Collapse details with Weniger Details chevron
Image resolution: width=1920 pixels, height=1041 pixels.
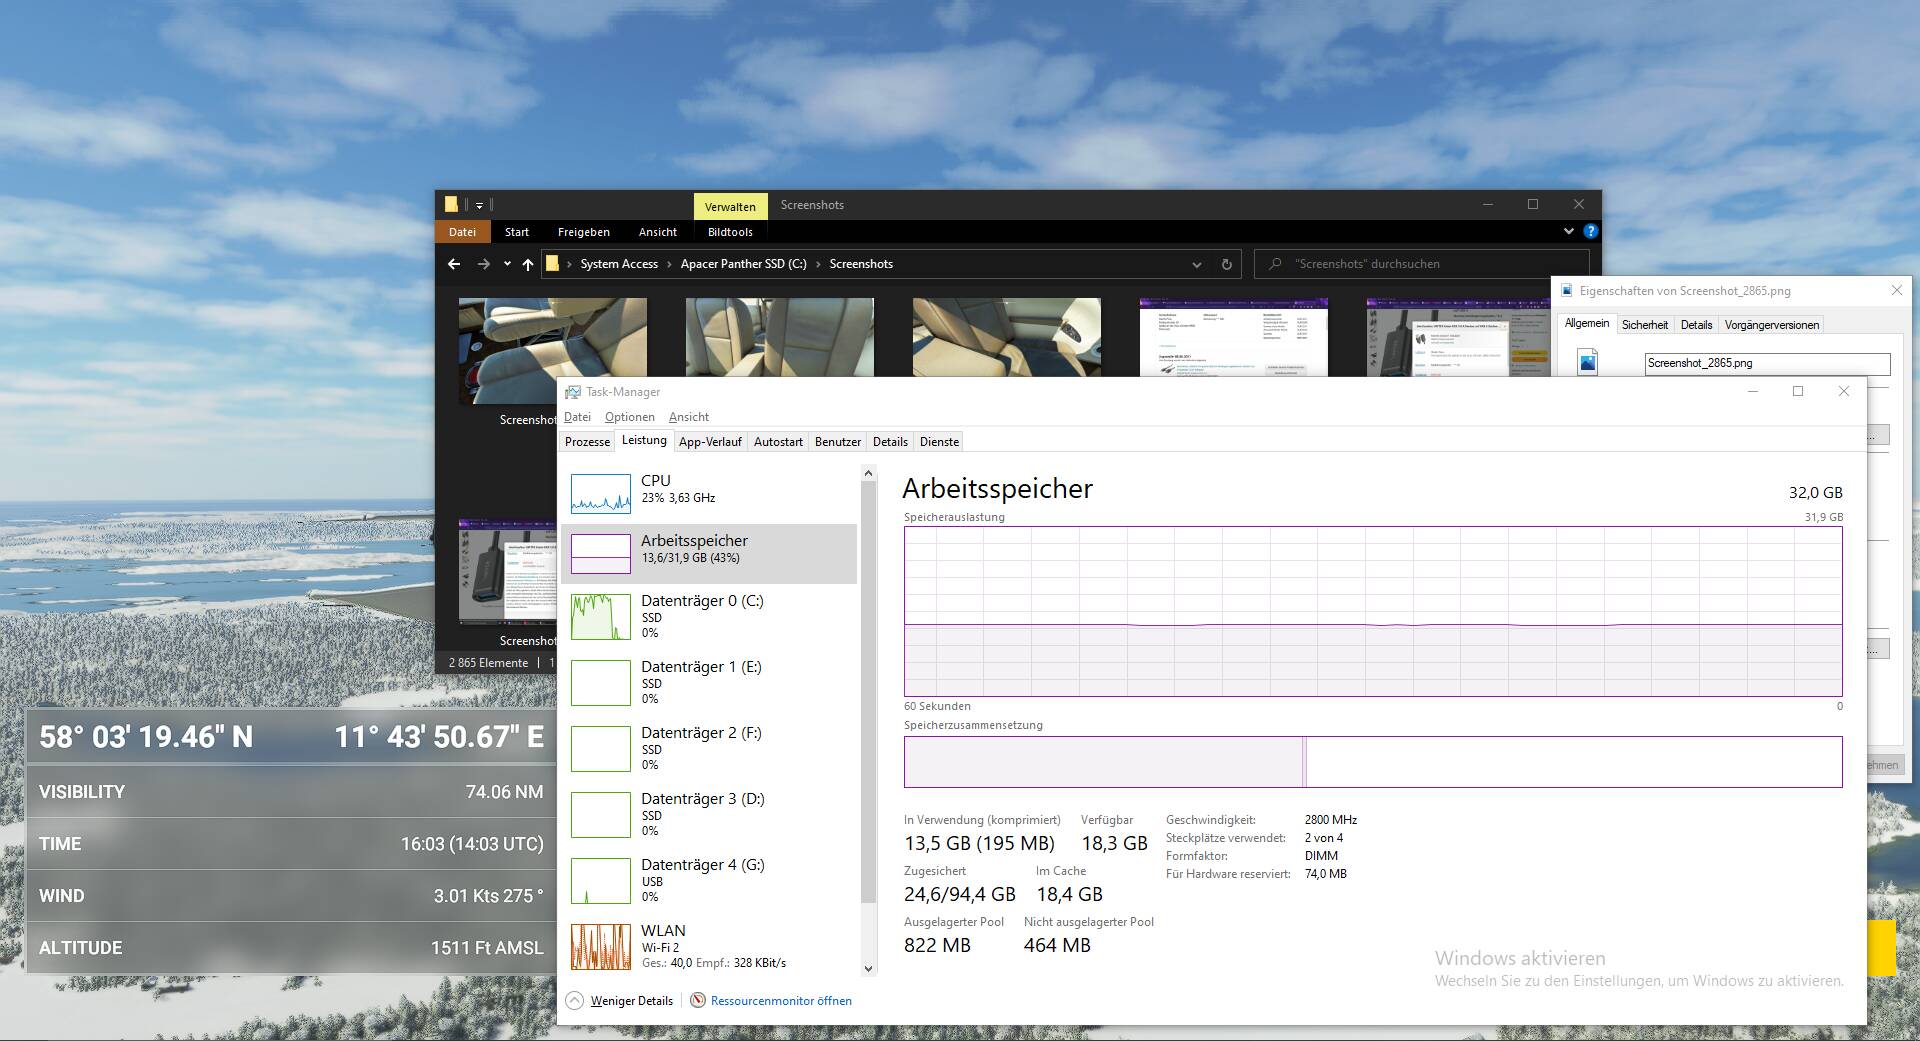(x=575, y=1000)
